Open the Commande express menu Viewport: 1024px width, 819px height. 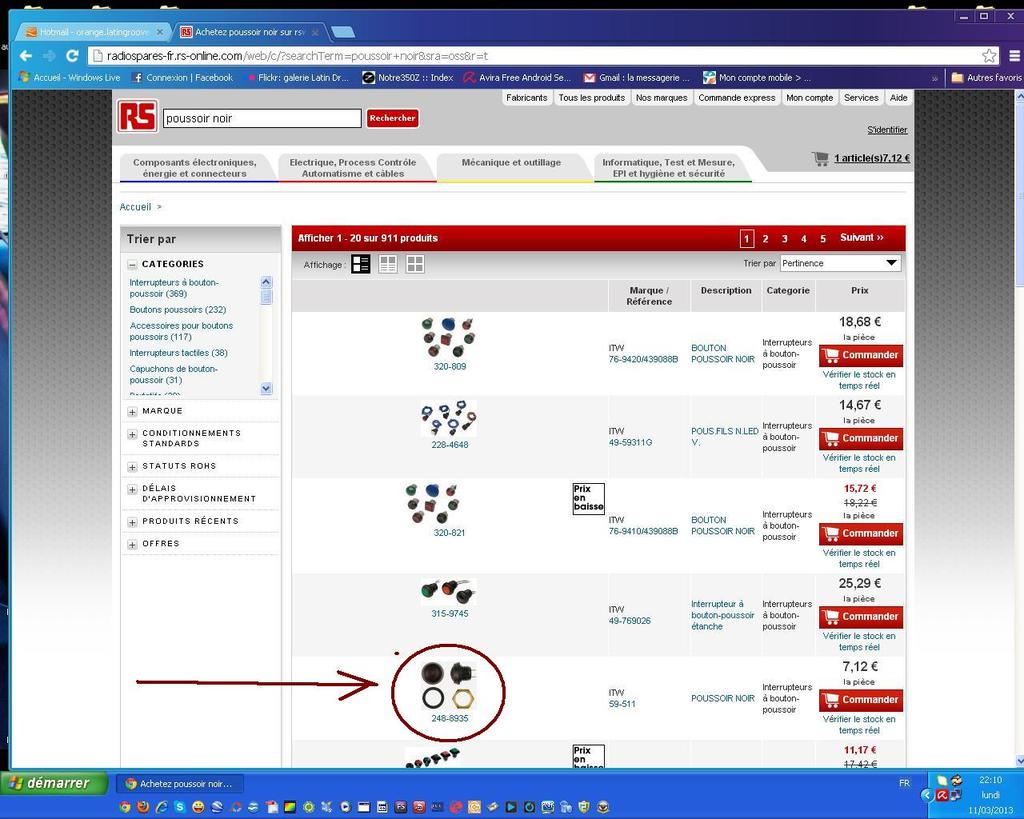click(x=737, y=98)
